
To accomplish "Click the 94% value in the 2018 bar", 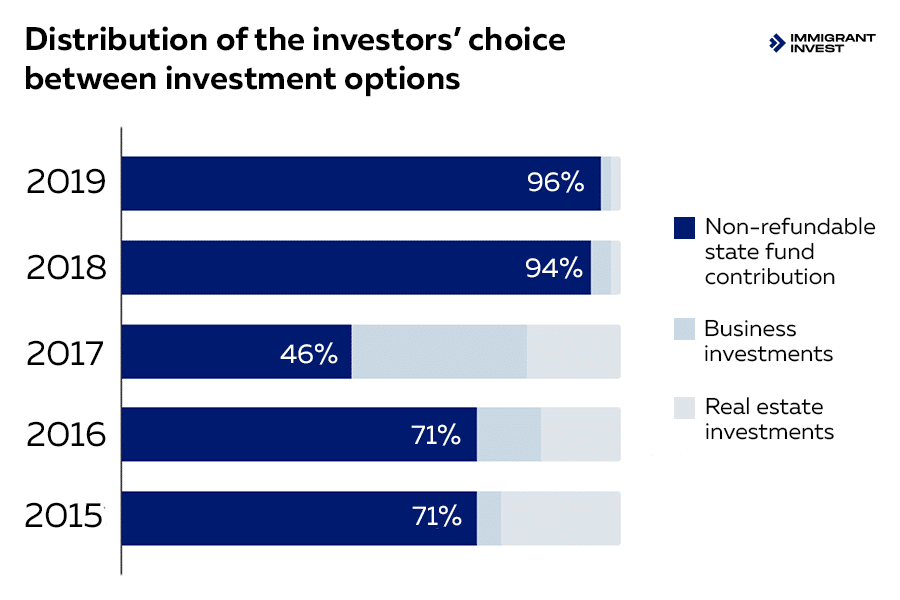I will (x=554, y=267).
